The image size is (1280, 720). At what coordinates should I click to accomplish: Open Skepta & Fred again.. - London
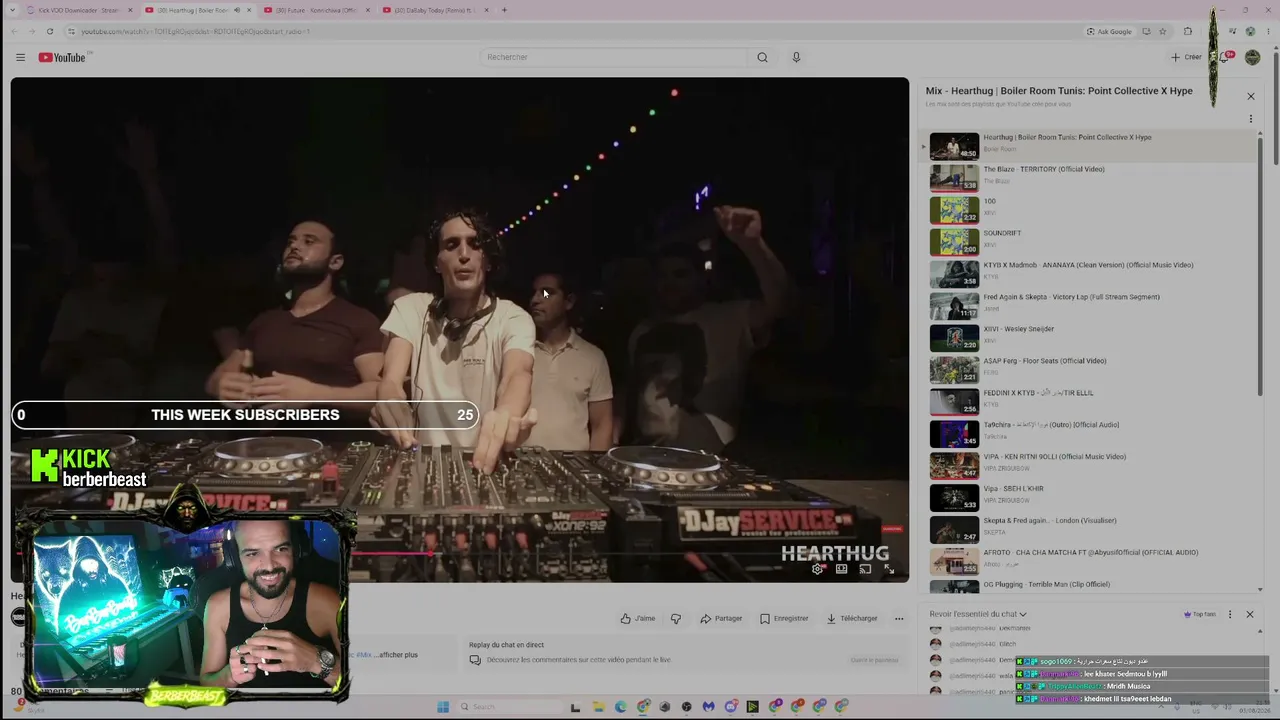click(1088, 529)
